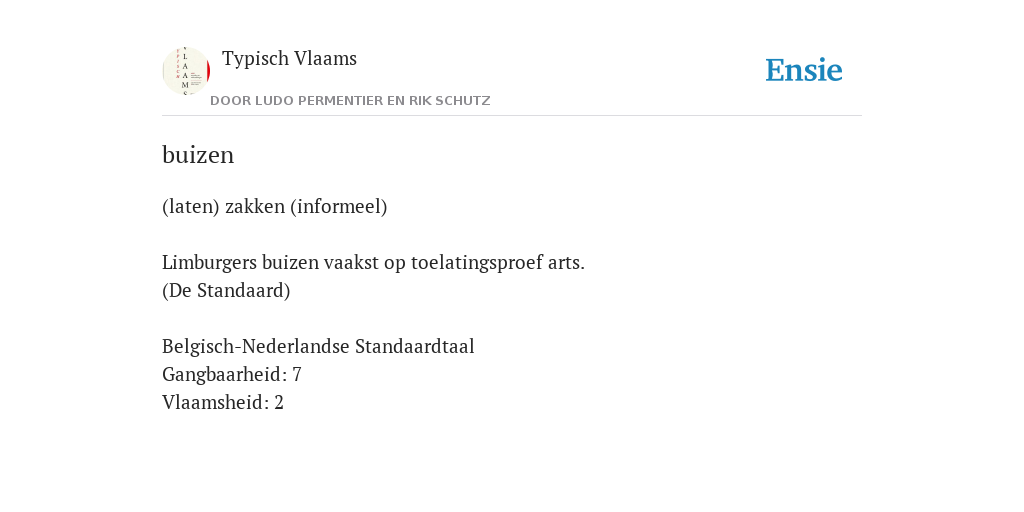Image resolution: width=1024 pixels, height=512 pixels.
Task: Click the '(informeel)' label
Action: click(x=339, y=206)
